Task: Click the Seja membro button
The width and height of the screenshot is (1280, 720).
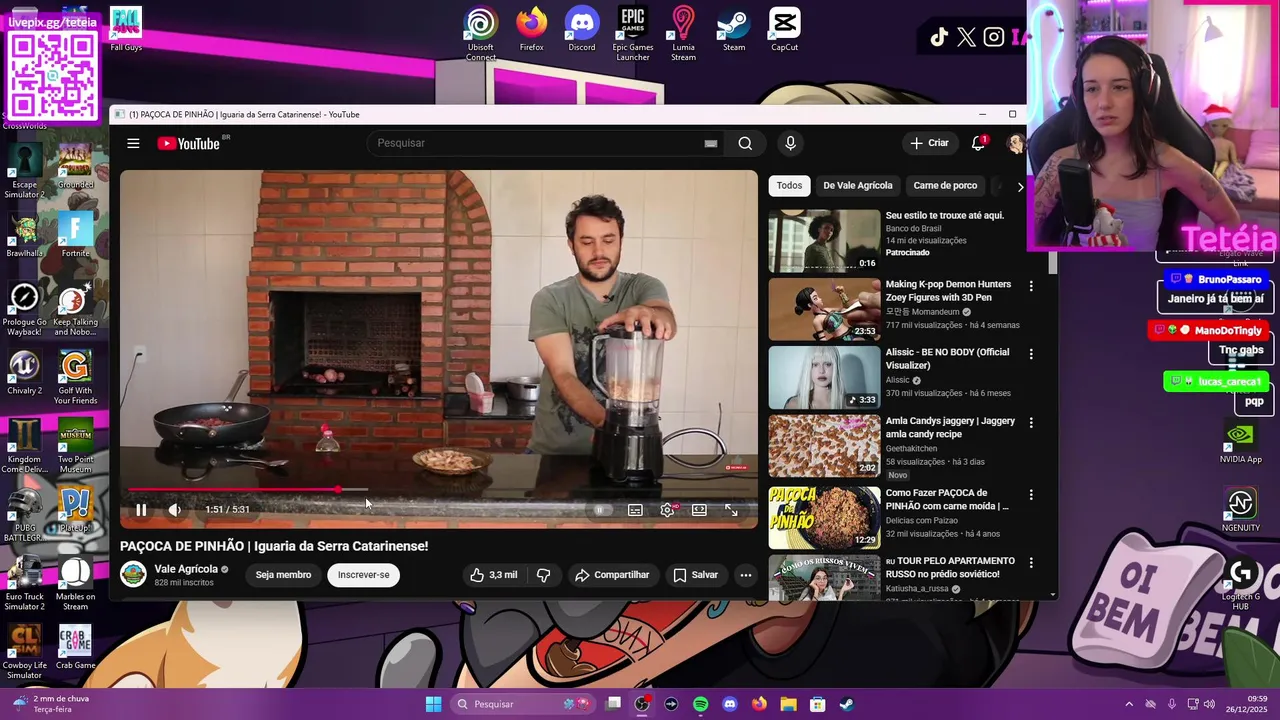Action: (283, 575)
